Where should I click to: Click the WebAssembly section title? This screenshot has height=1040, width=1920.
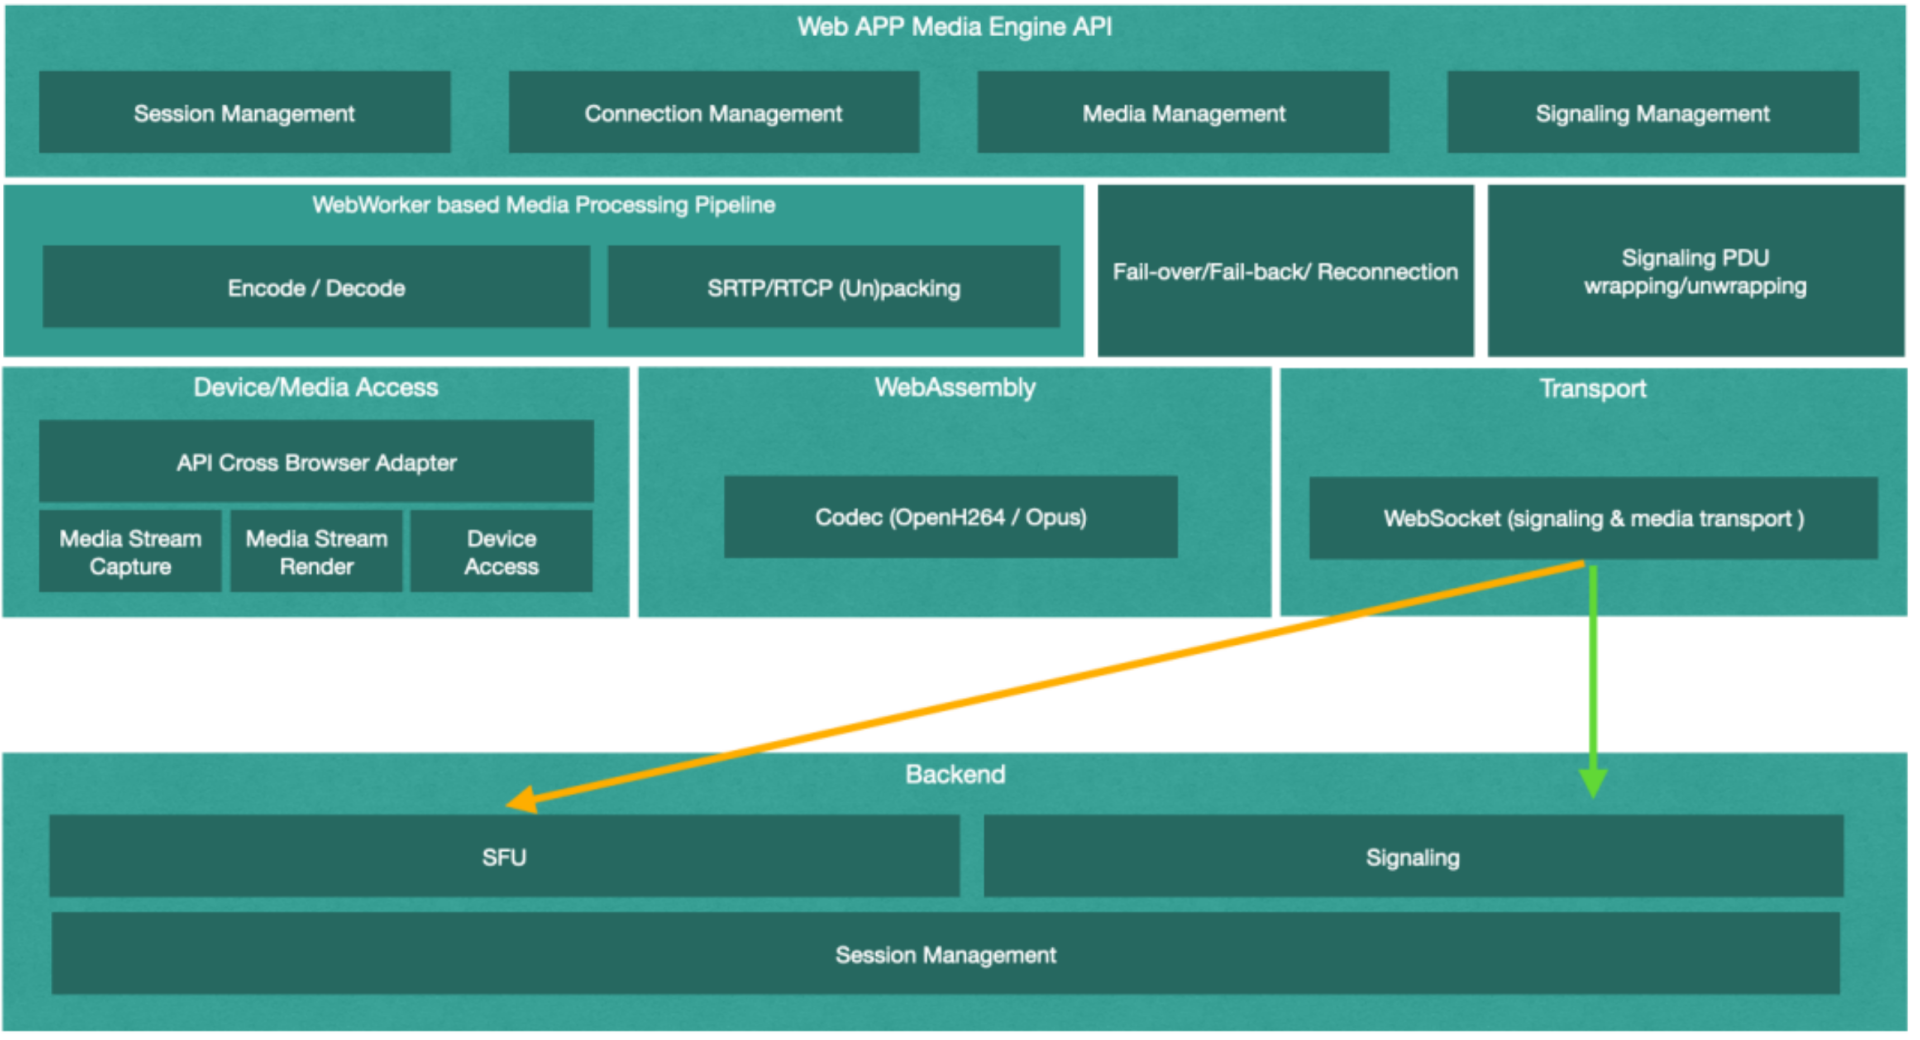click(x=955, y=387)
